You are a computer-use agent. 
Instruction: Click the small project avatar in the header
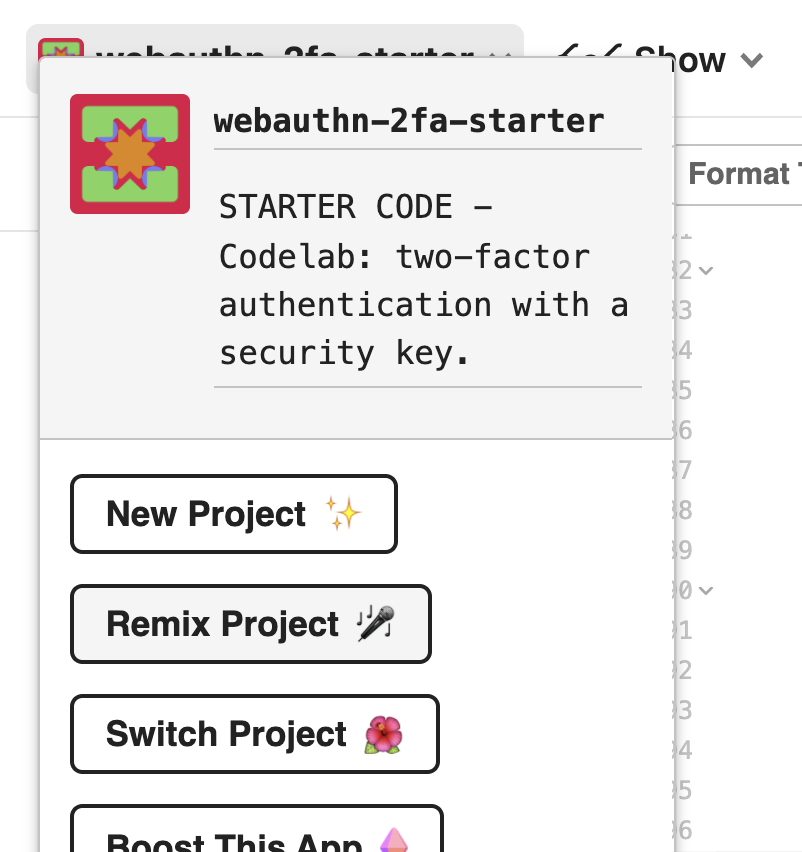pyautogui.click(x=60, y=50)
